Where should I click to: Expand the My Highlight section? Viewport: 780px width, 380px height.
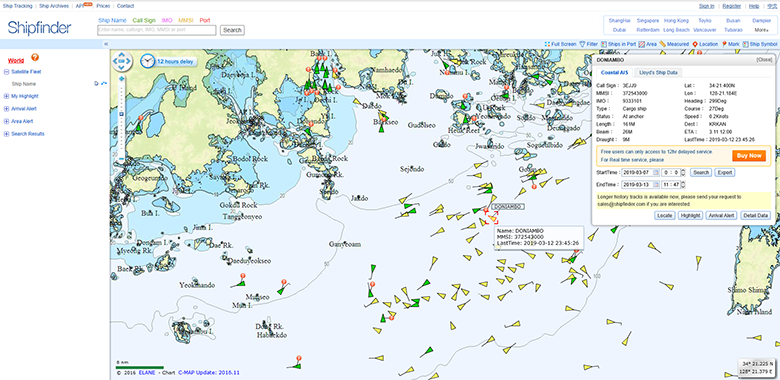pyautogui.click(x=6, y=96)
